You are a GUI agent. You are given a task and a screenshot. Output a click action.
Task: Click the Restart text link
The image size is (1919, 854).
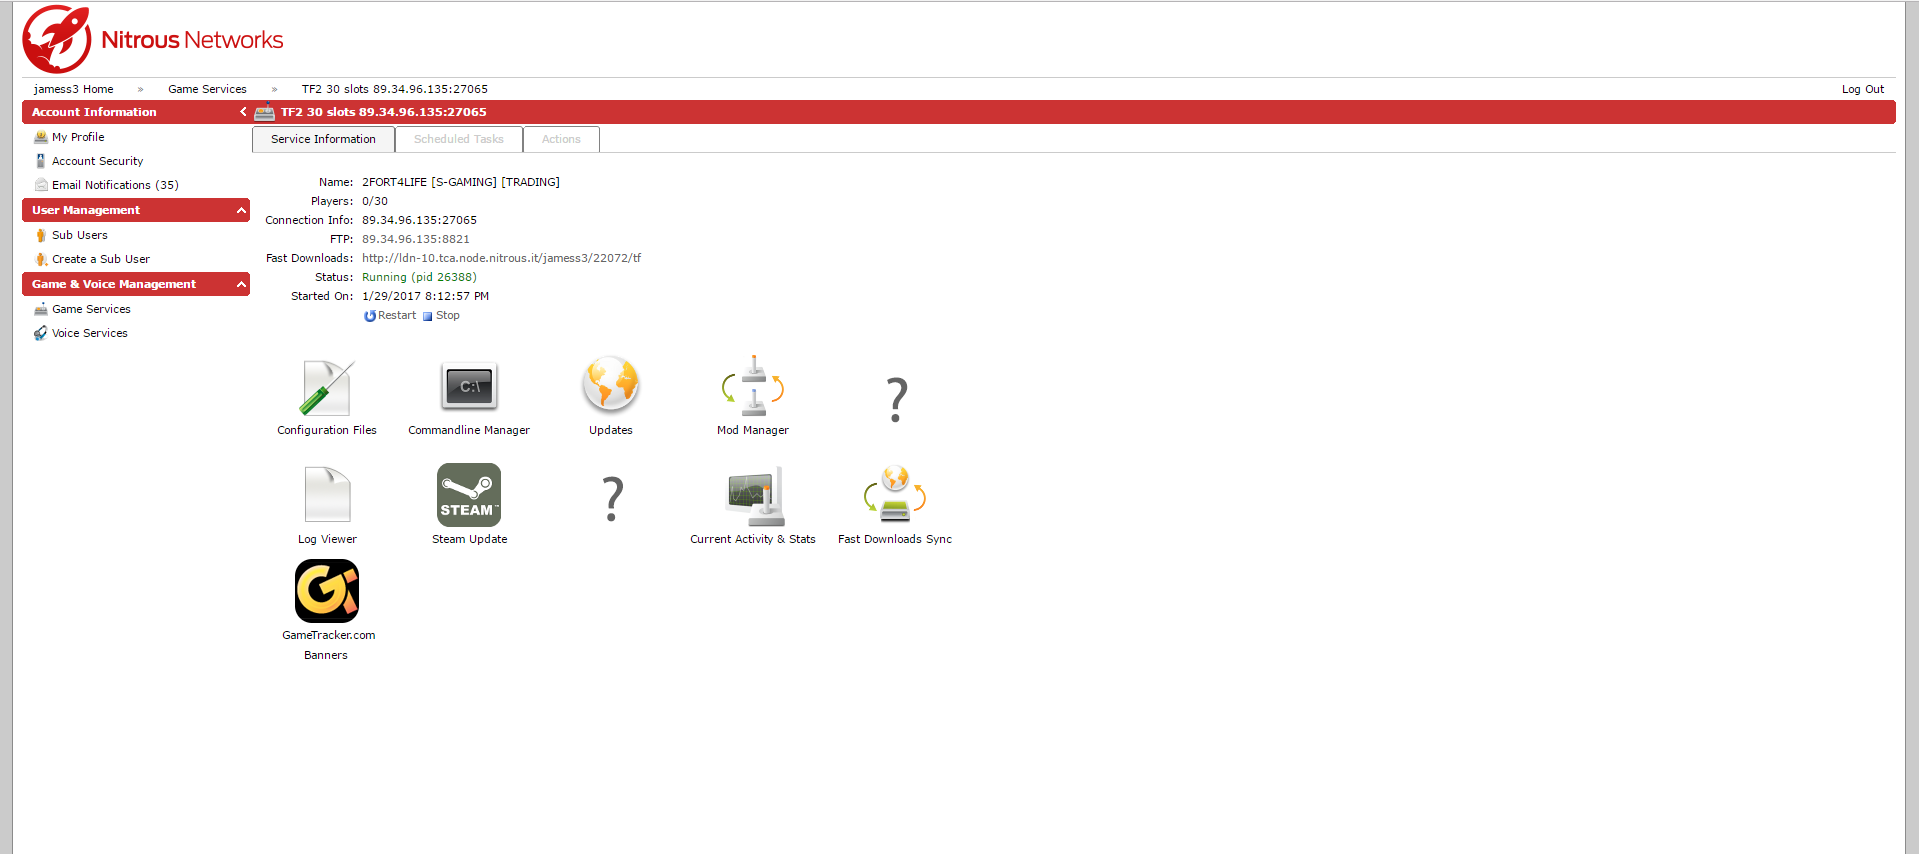397,315
